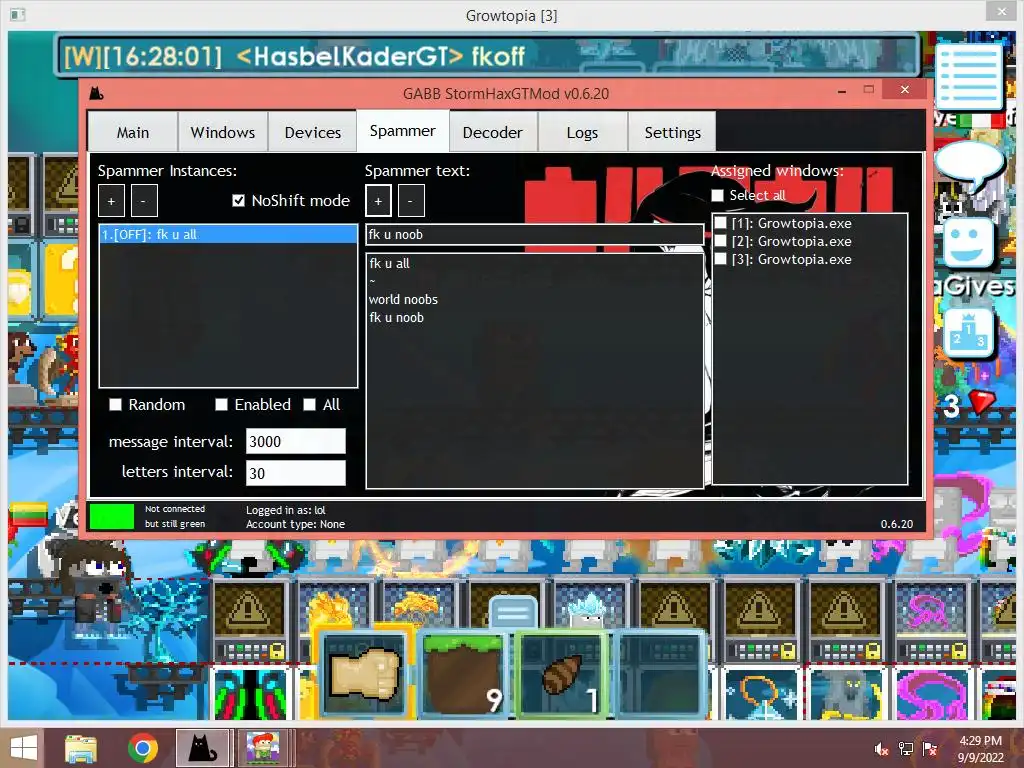The image size is (1024, 768).
Task: Switch to the Main tab
Action: 133,132
